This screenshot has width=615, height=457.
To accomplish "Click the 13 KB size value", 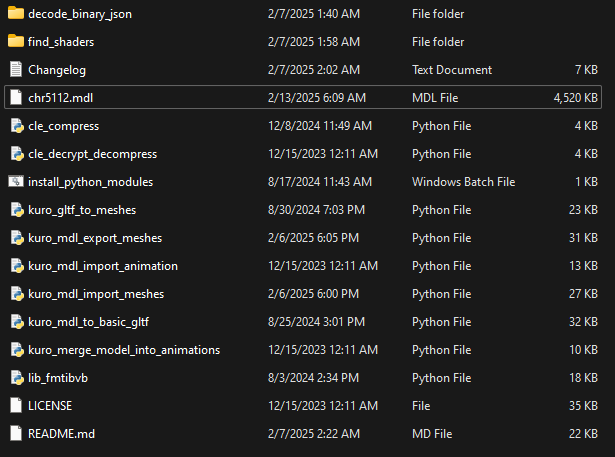I will 583,266.
